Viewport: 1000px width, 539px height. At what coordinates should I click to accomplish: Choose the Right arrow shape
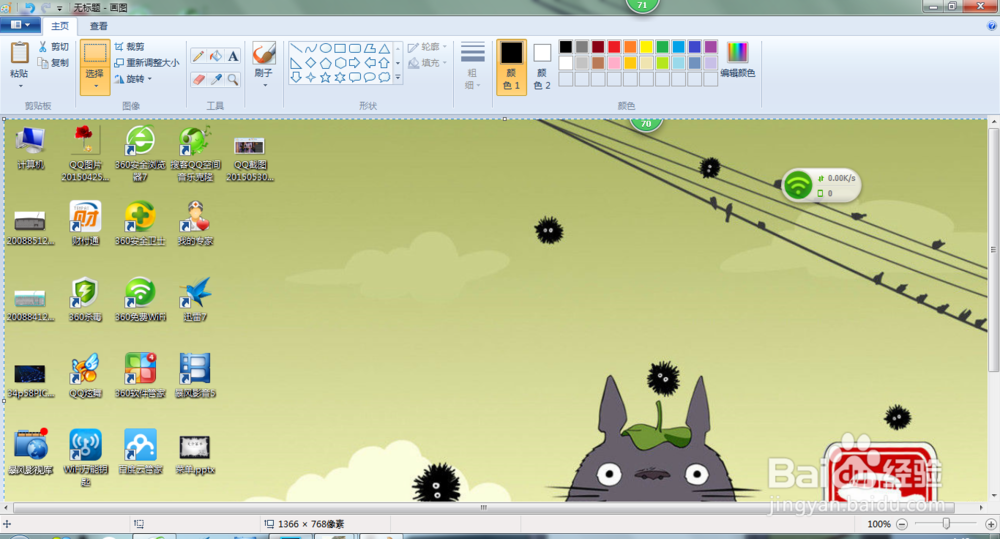tap(355, 63)
